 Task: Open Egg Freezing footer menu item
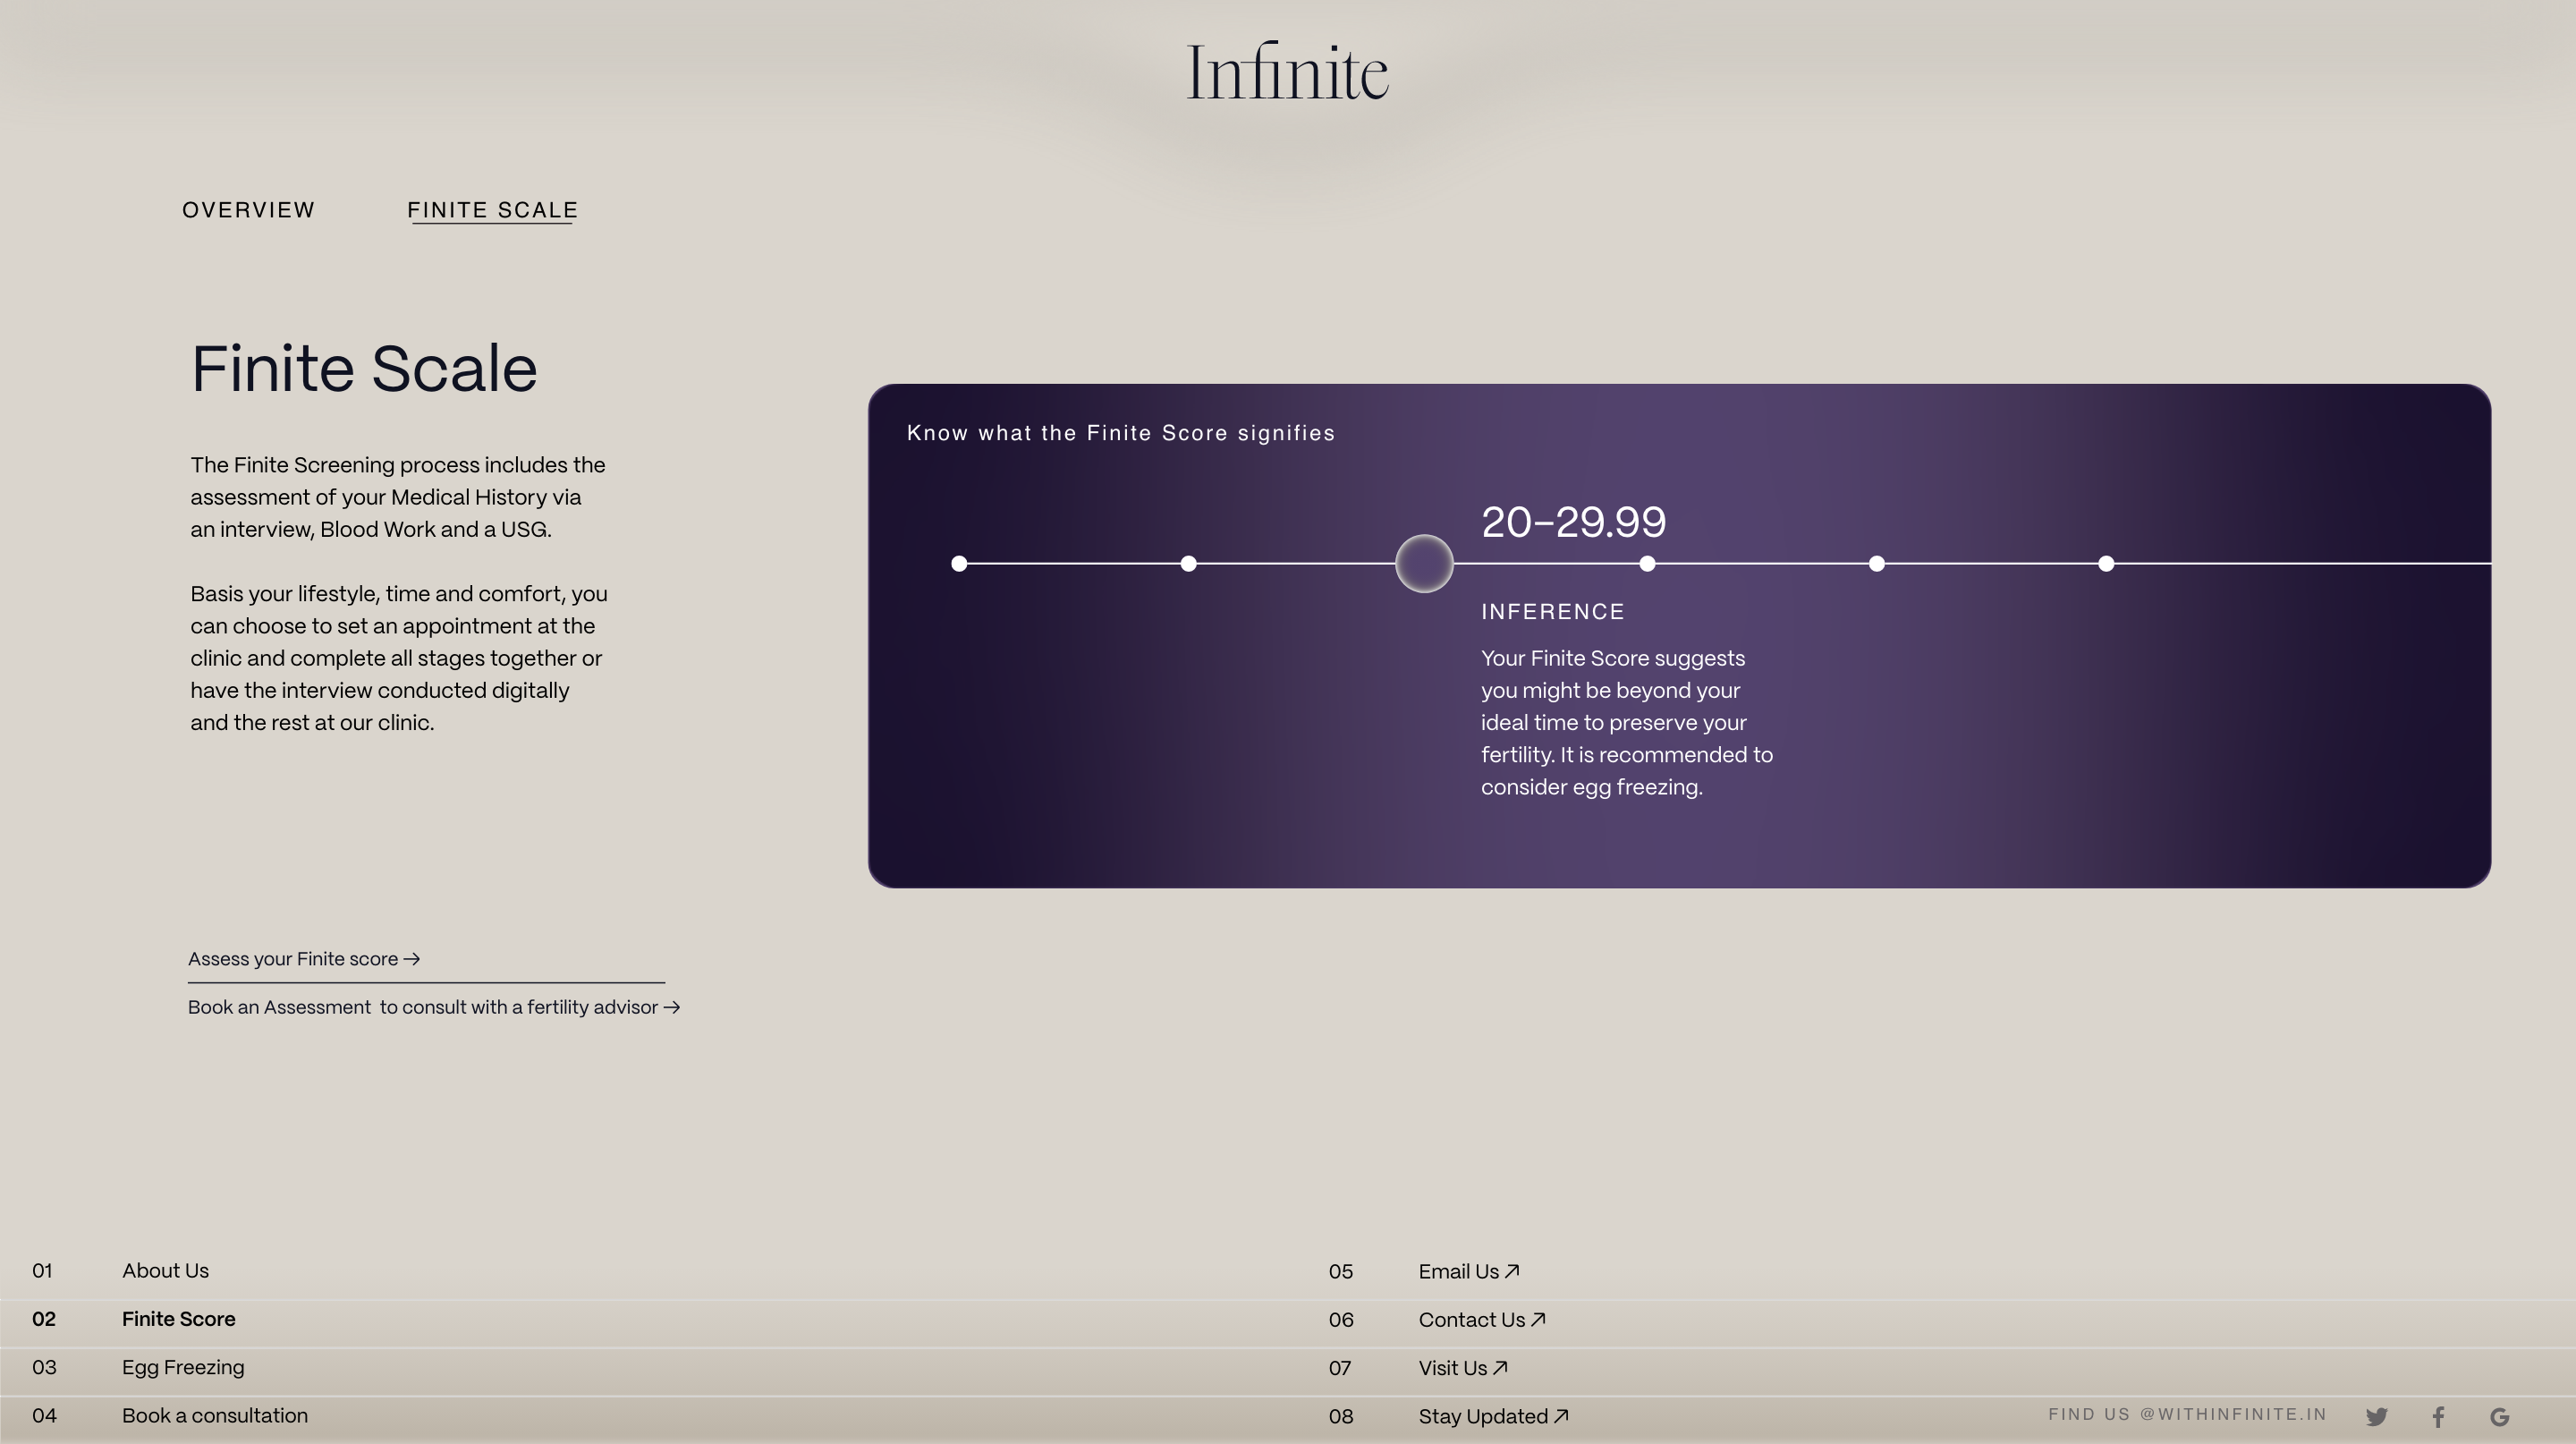[183, 1367]
